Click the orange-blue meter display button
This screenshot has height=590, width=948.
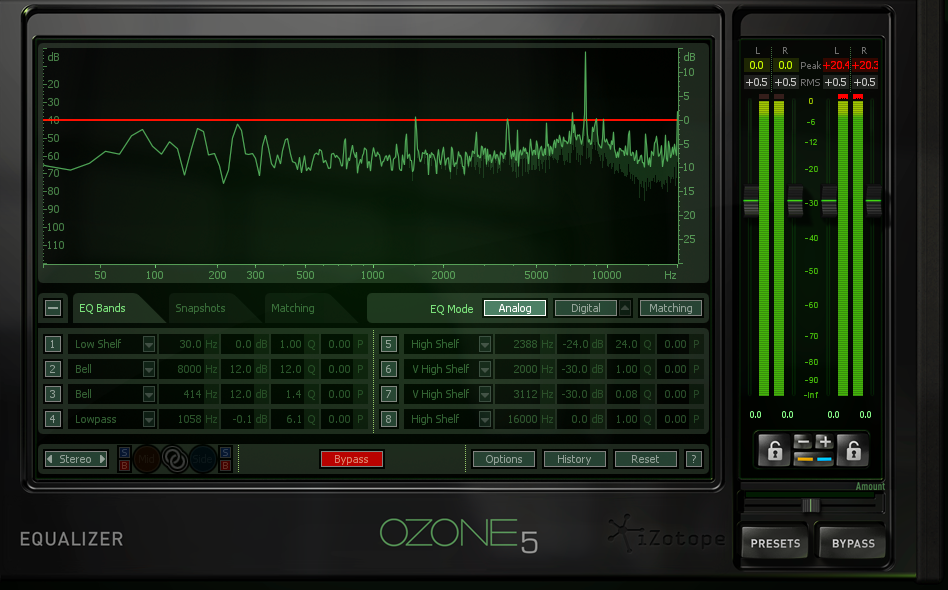coord(813,459)
